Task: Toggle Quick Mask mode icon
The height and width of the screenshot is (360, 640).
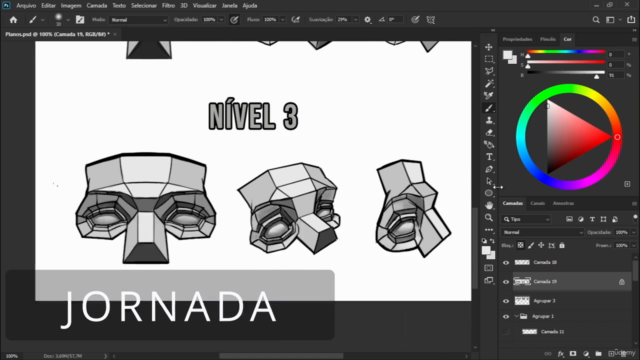Action: [489, 268]
